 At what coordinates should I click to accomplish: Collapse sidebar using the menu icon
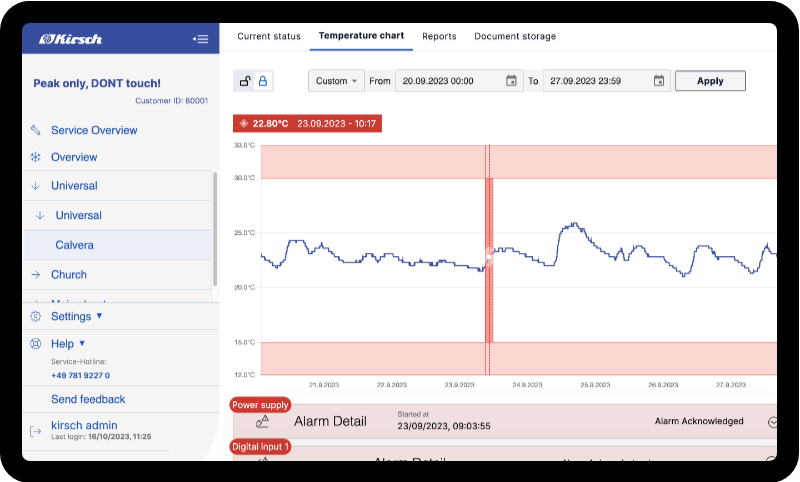point(201,39)
